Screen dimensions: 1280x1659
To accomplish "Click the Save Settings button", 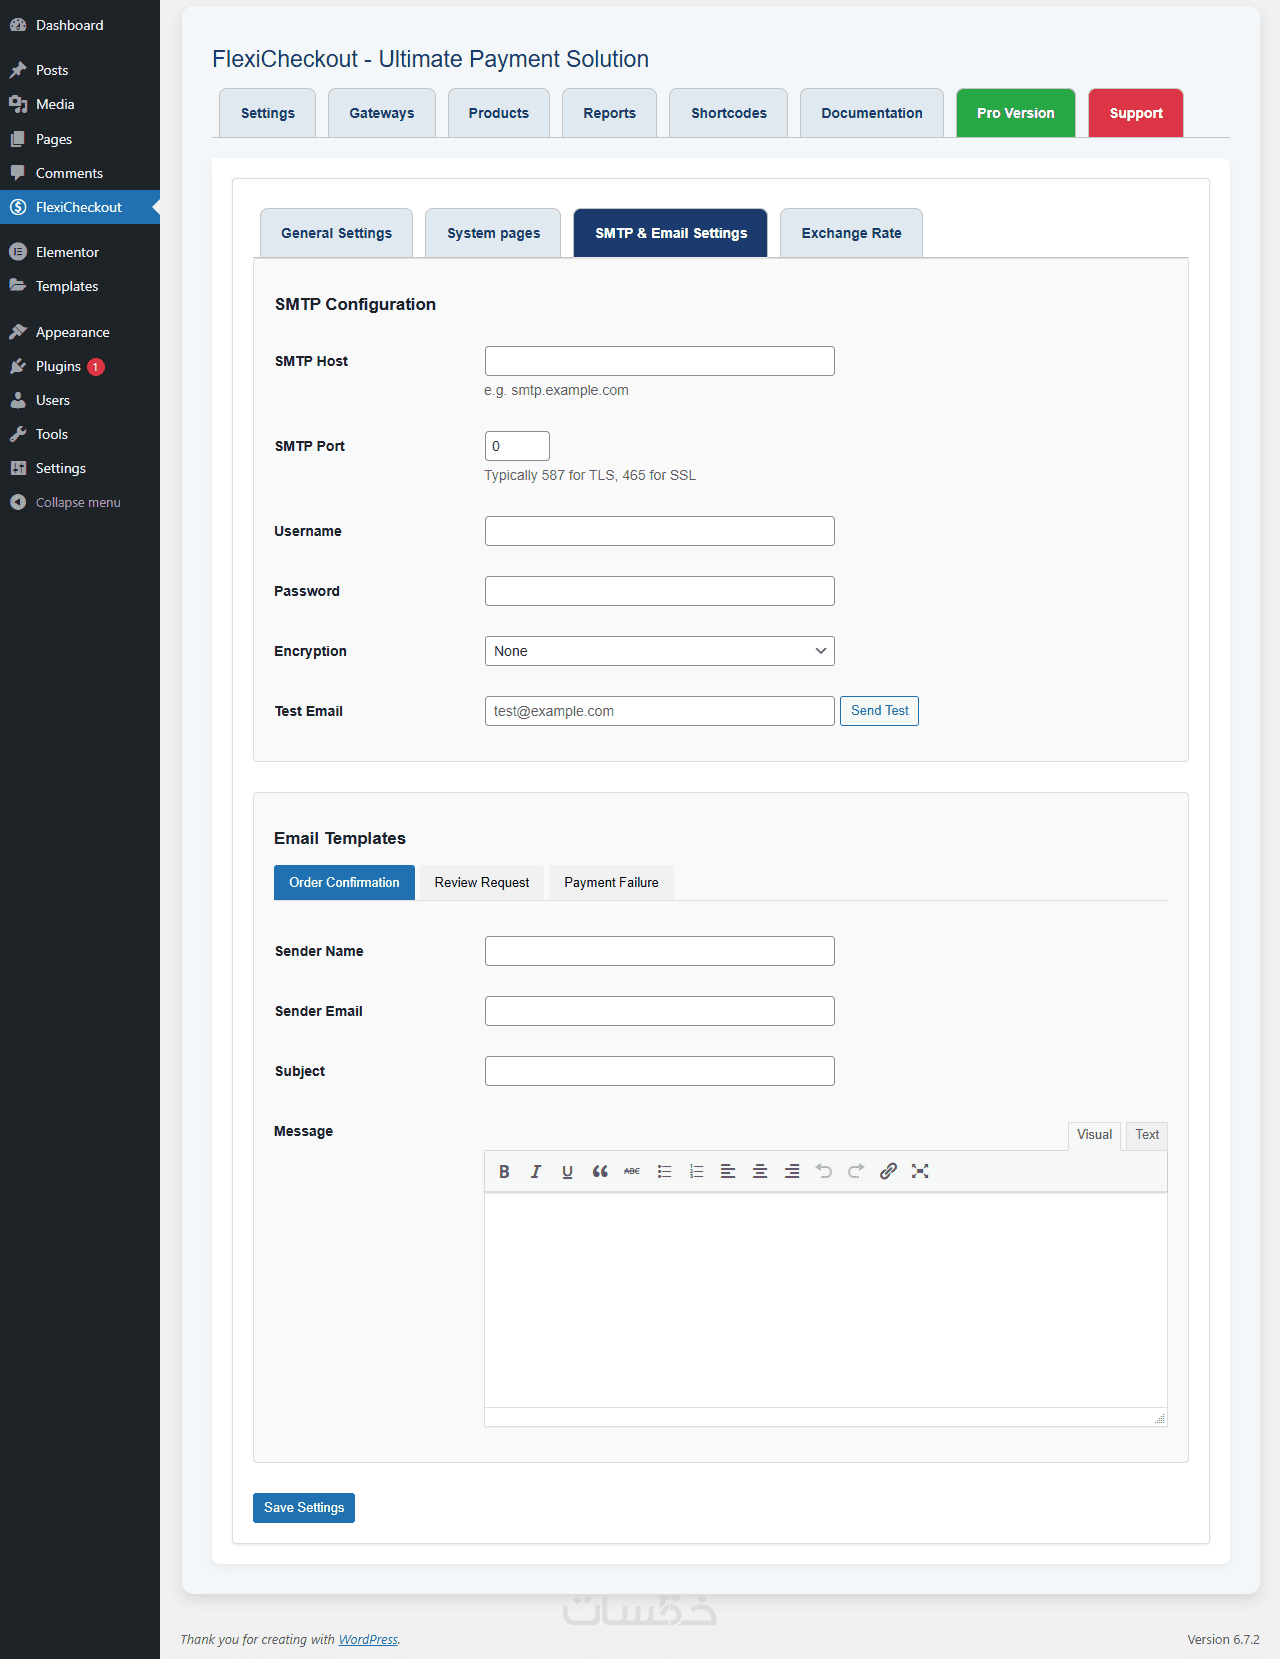I will point(304,1508).
